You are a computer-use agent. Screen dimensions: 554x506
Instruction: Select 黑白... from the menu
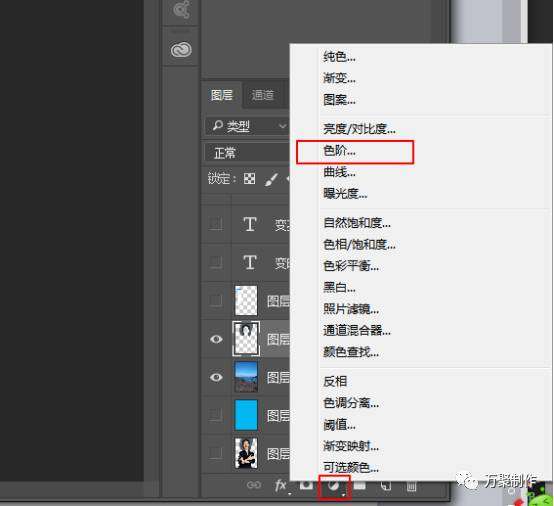coord(339,288)
